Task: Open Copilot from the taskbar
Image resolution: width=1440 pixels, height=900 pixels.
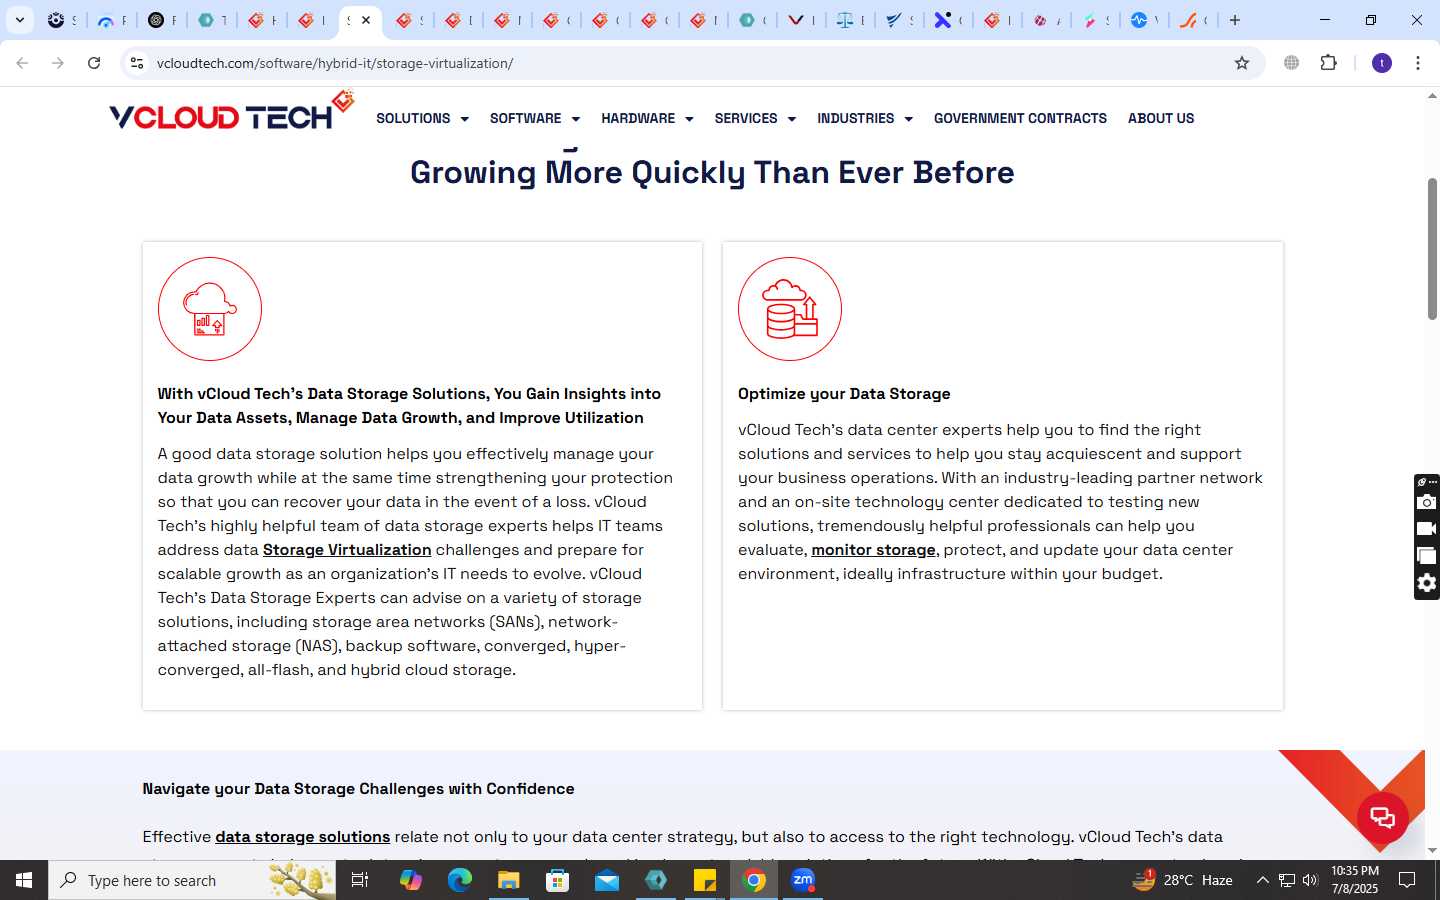Action: click(410, 880)
